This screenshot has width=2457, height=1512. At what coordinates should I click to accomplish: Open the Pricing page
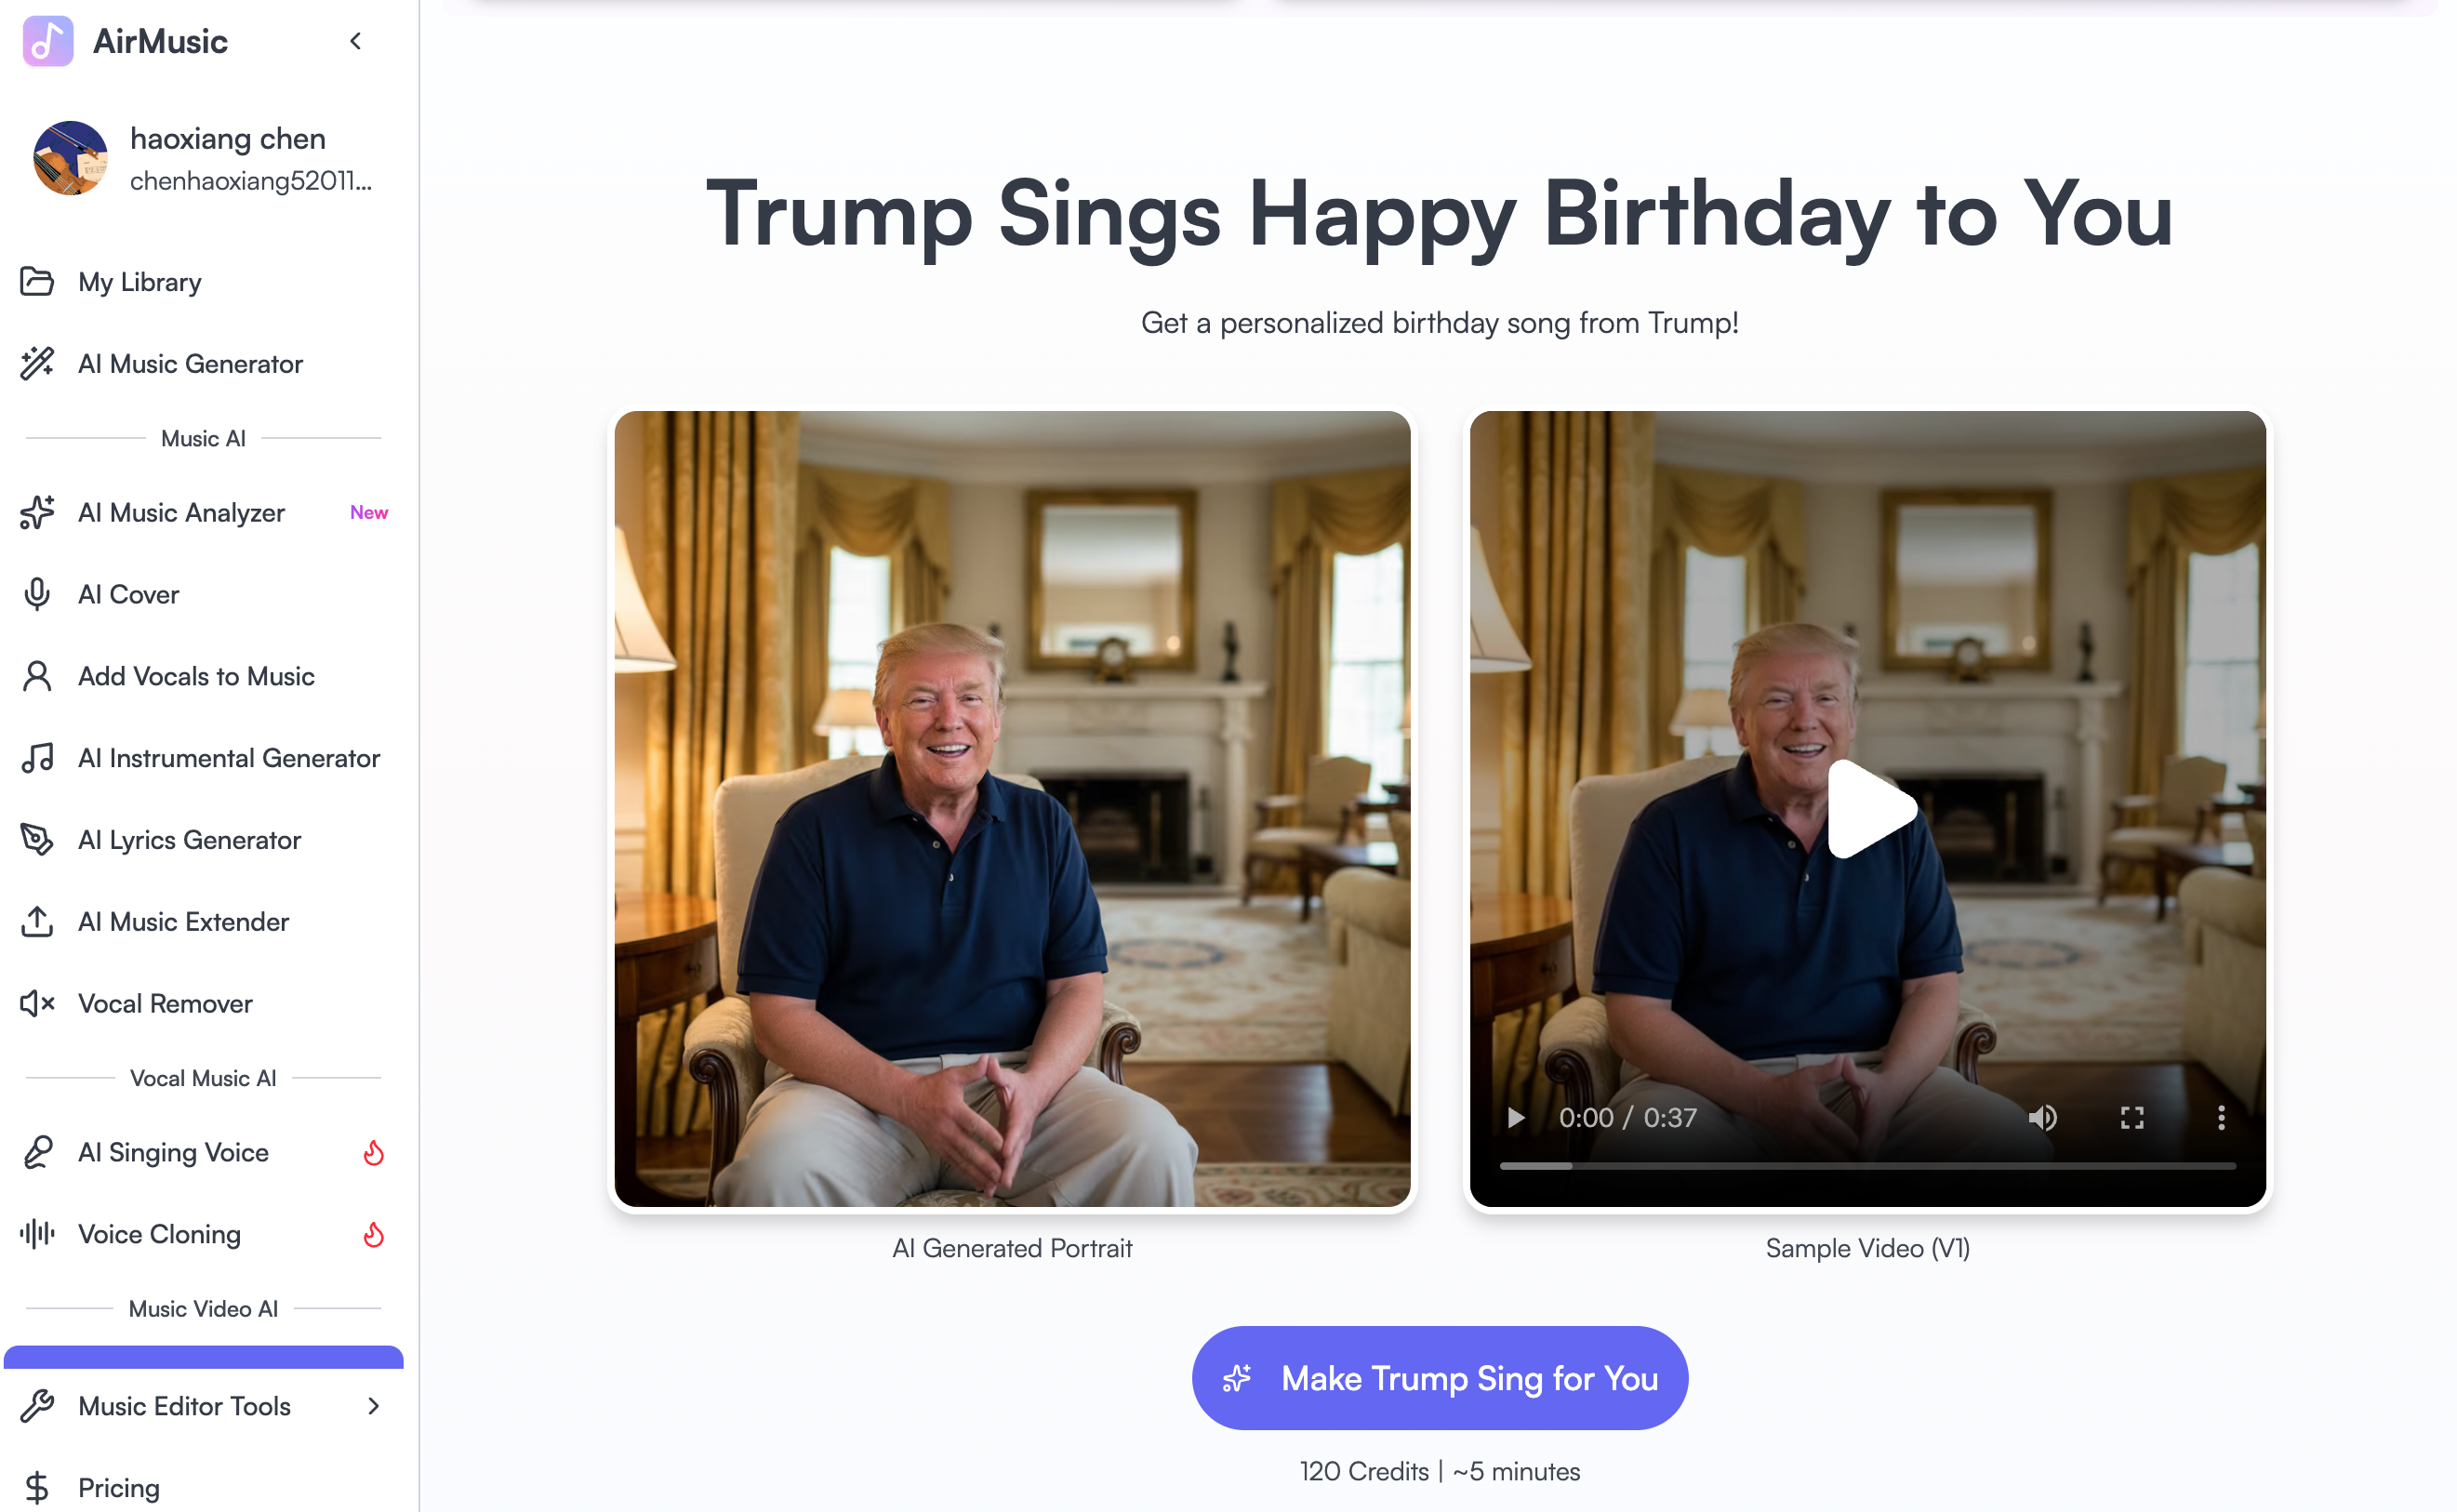point(118,1487)
